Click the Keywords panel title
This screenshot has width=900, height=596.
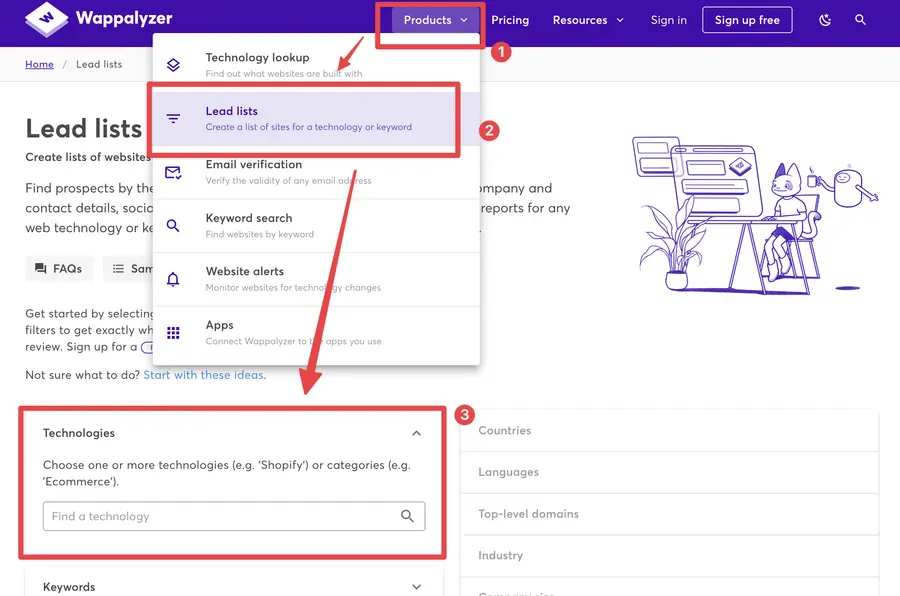(x=69, y=587)
